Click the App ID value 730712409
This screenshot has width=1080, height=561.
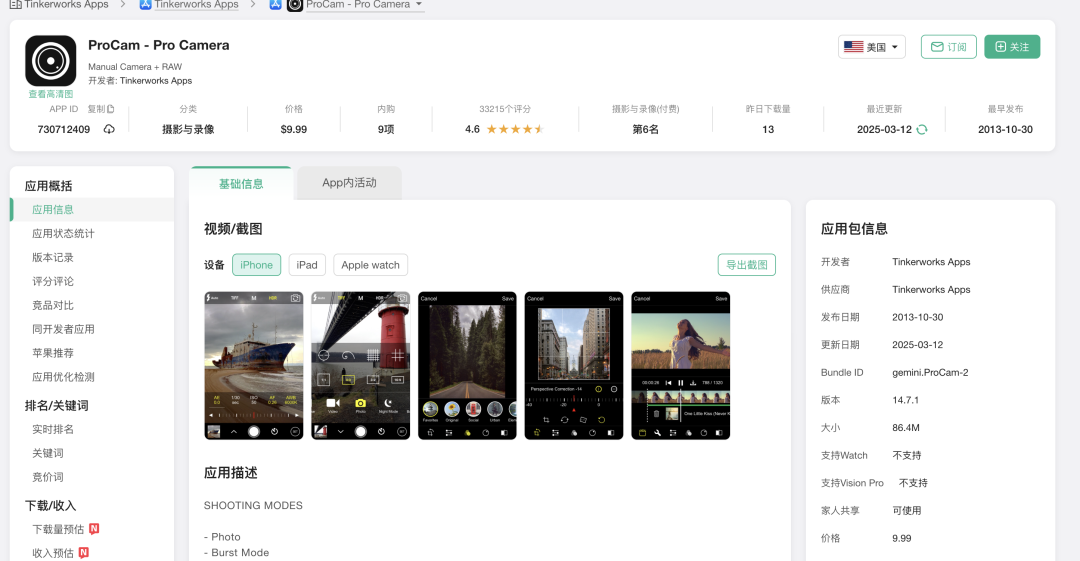63,130
